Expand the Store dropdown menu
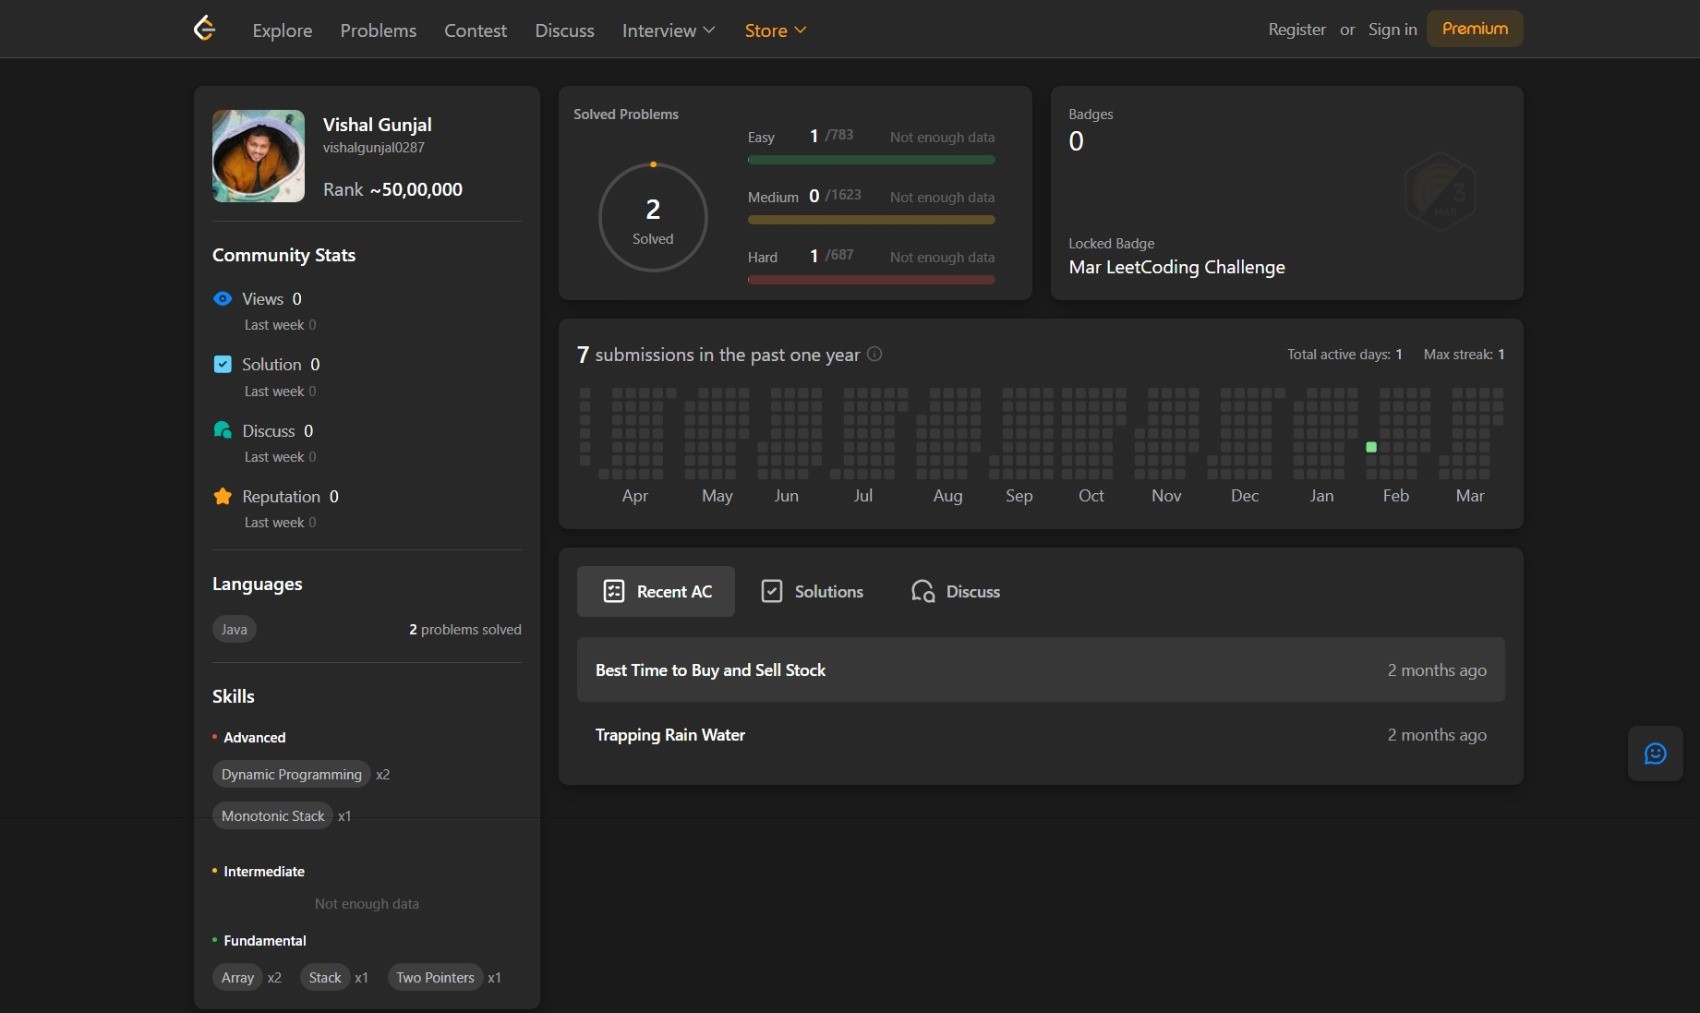The image size is (1700, 1013). pyautogui.click(x=775, y=30)
